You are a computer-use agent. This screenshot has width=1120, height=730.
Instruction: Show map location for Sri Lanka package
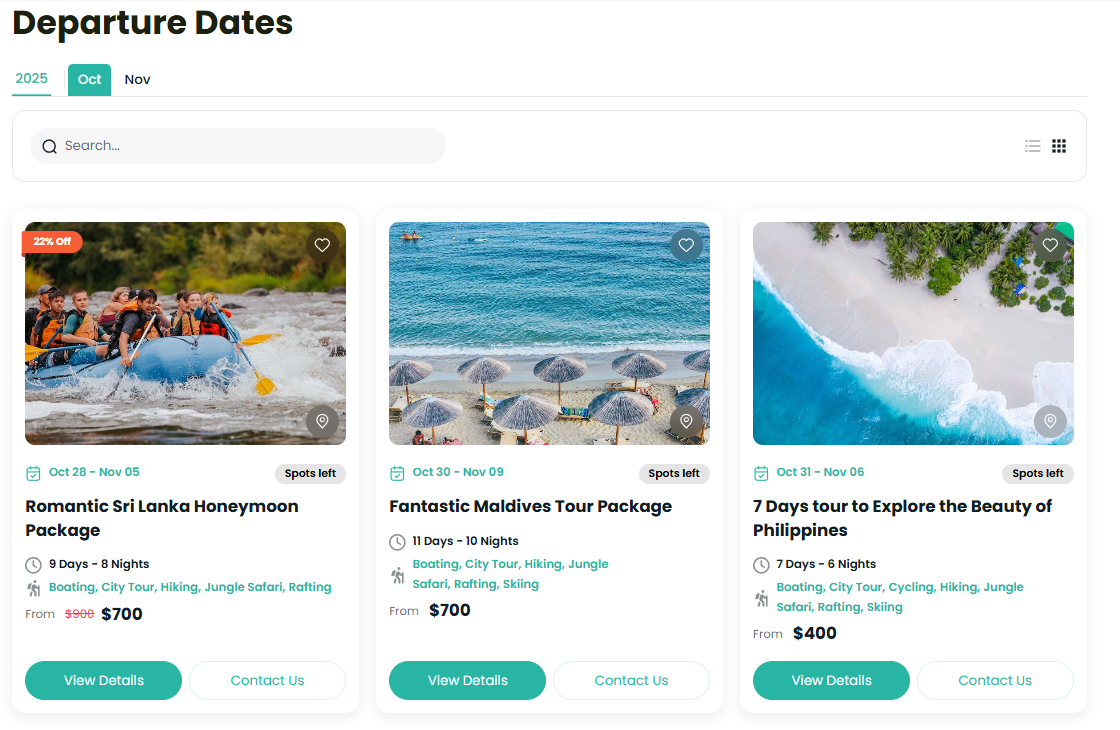point(322,422)
